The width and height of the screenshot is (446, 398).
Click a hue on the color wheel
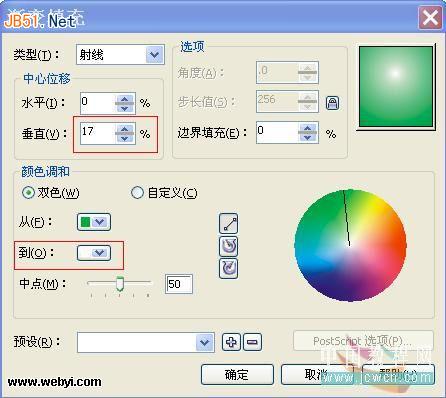pyautogui.click(x=350, y=246)
